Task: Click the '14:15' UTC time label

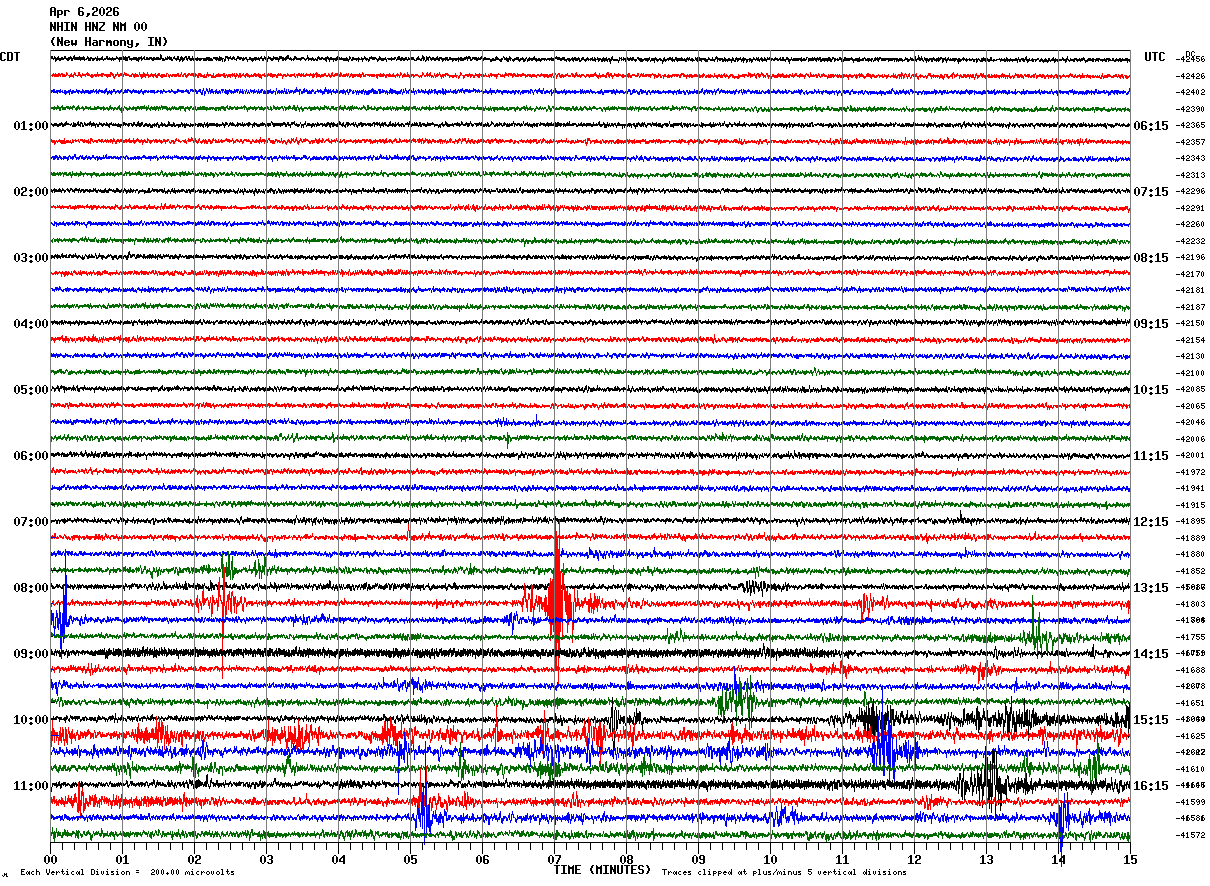Action: click(1151, 654)
